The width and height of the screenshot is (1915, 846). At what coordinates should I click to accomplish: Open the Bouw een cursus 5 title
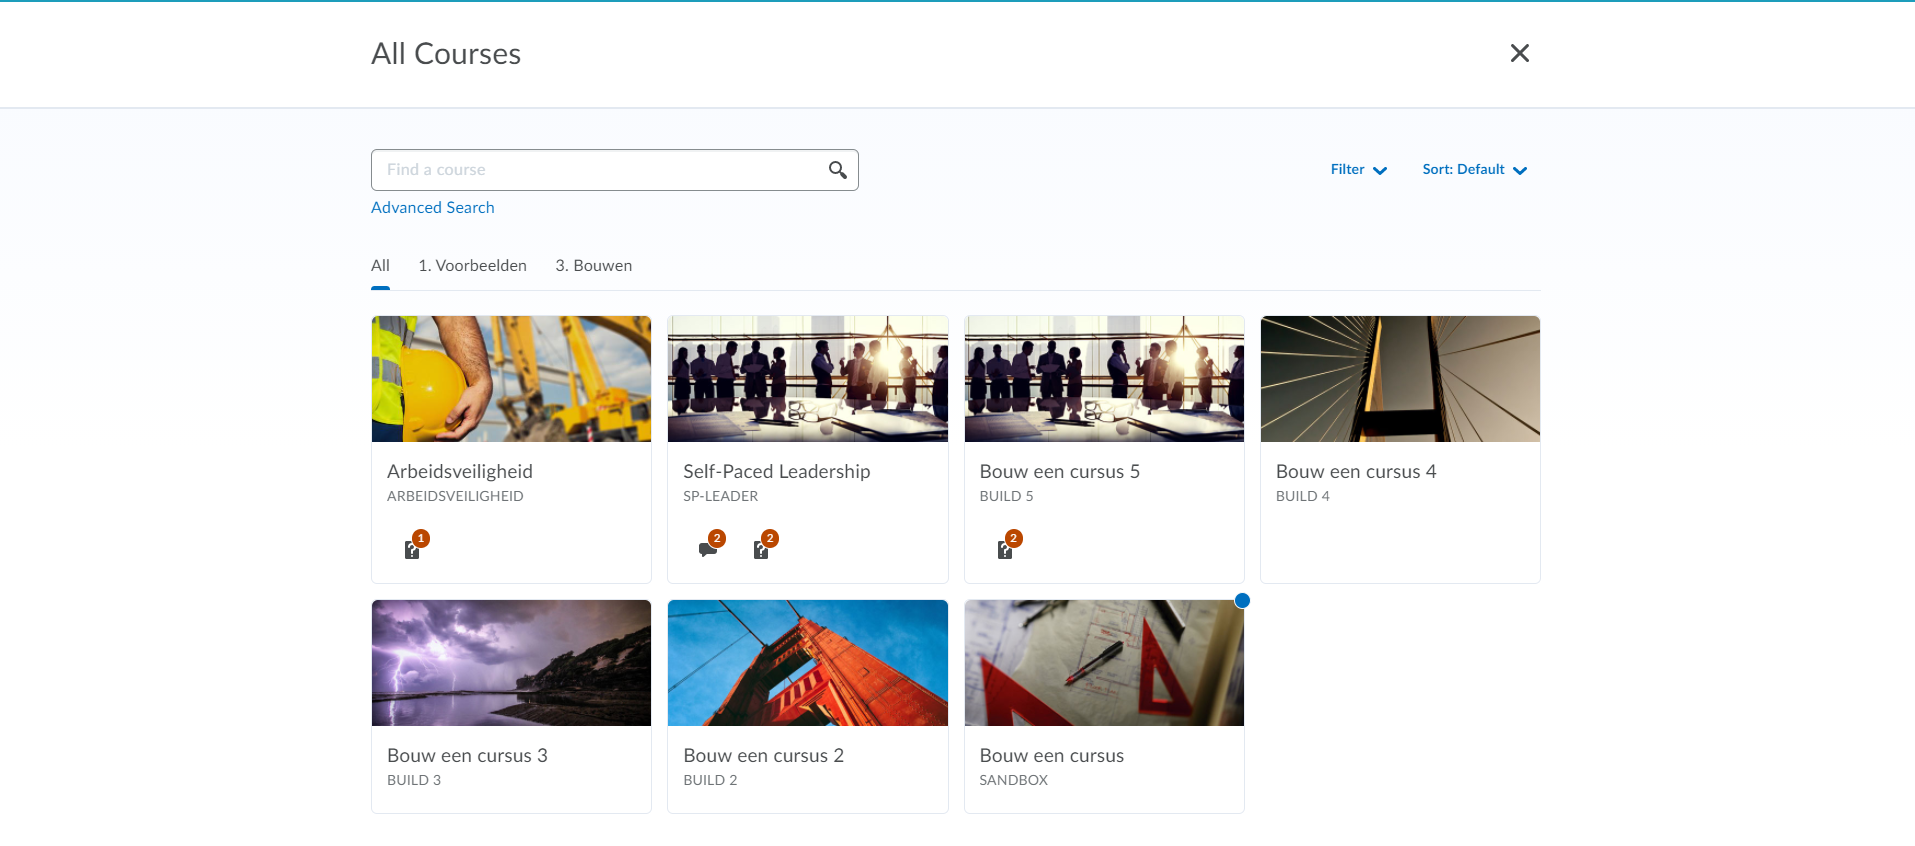coord(1060,472)
